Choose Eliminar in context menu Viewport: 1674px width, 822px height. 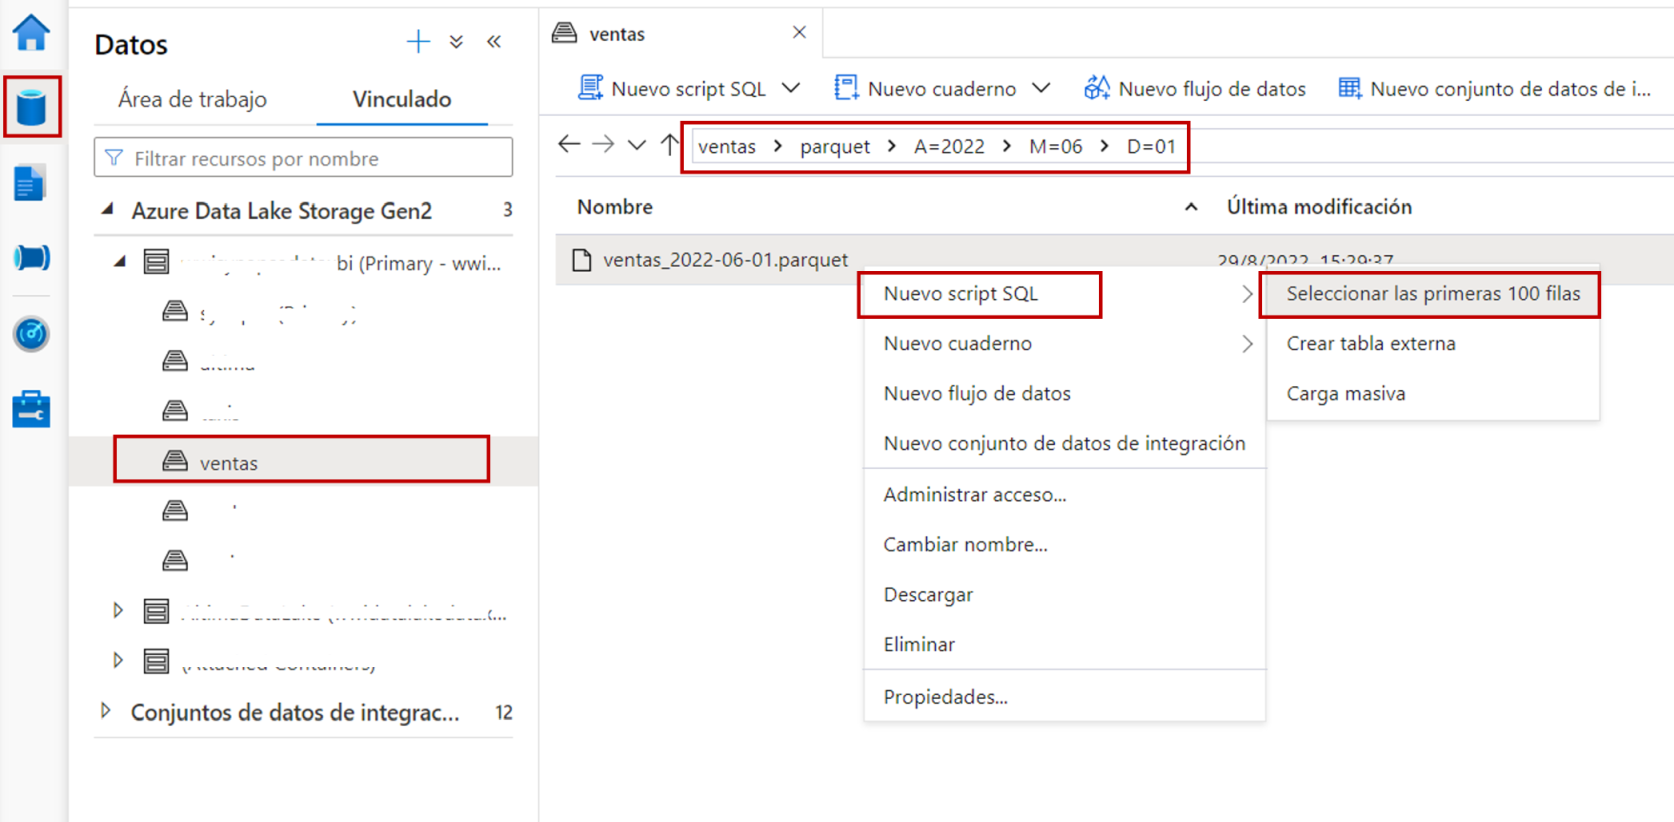(1064, 645)
